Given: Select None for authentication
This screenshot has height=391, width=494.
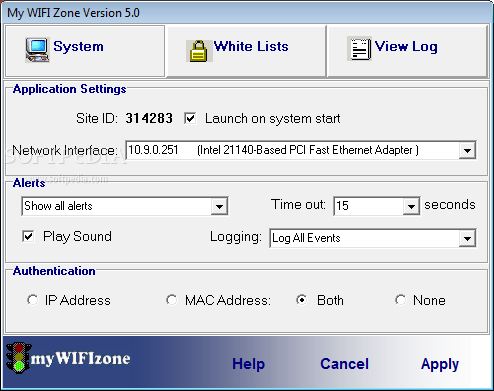Looking at the screenshot, I should tap(400, 300).
